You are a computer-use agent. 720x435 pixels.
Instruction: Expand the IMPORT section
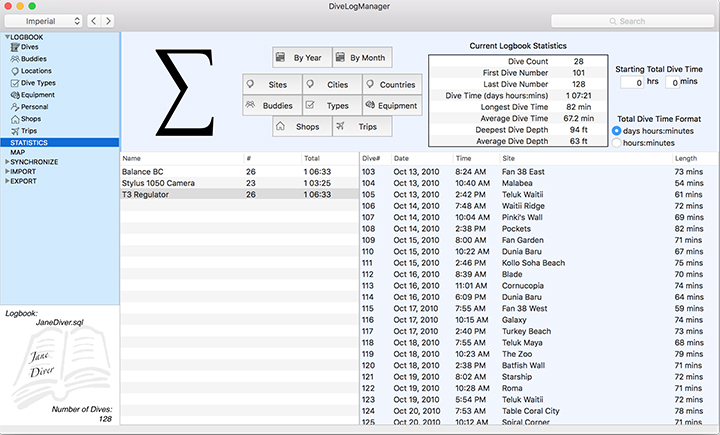pyautogui.click(x=7, y=172)
